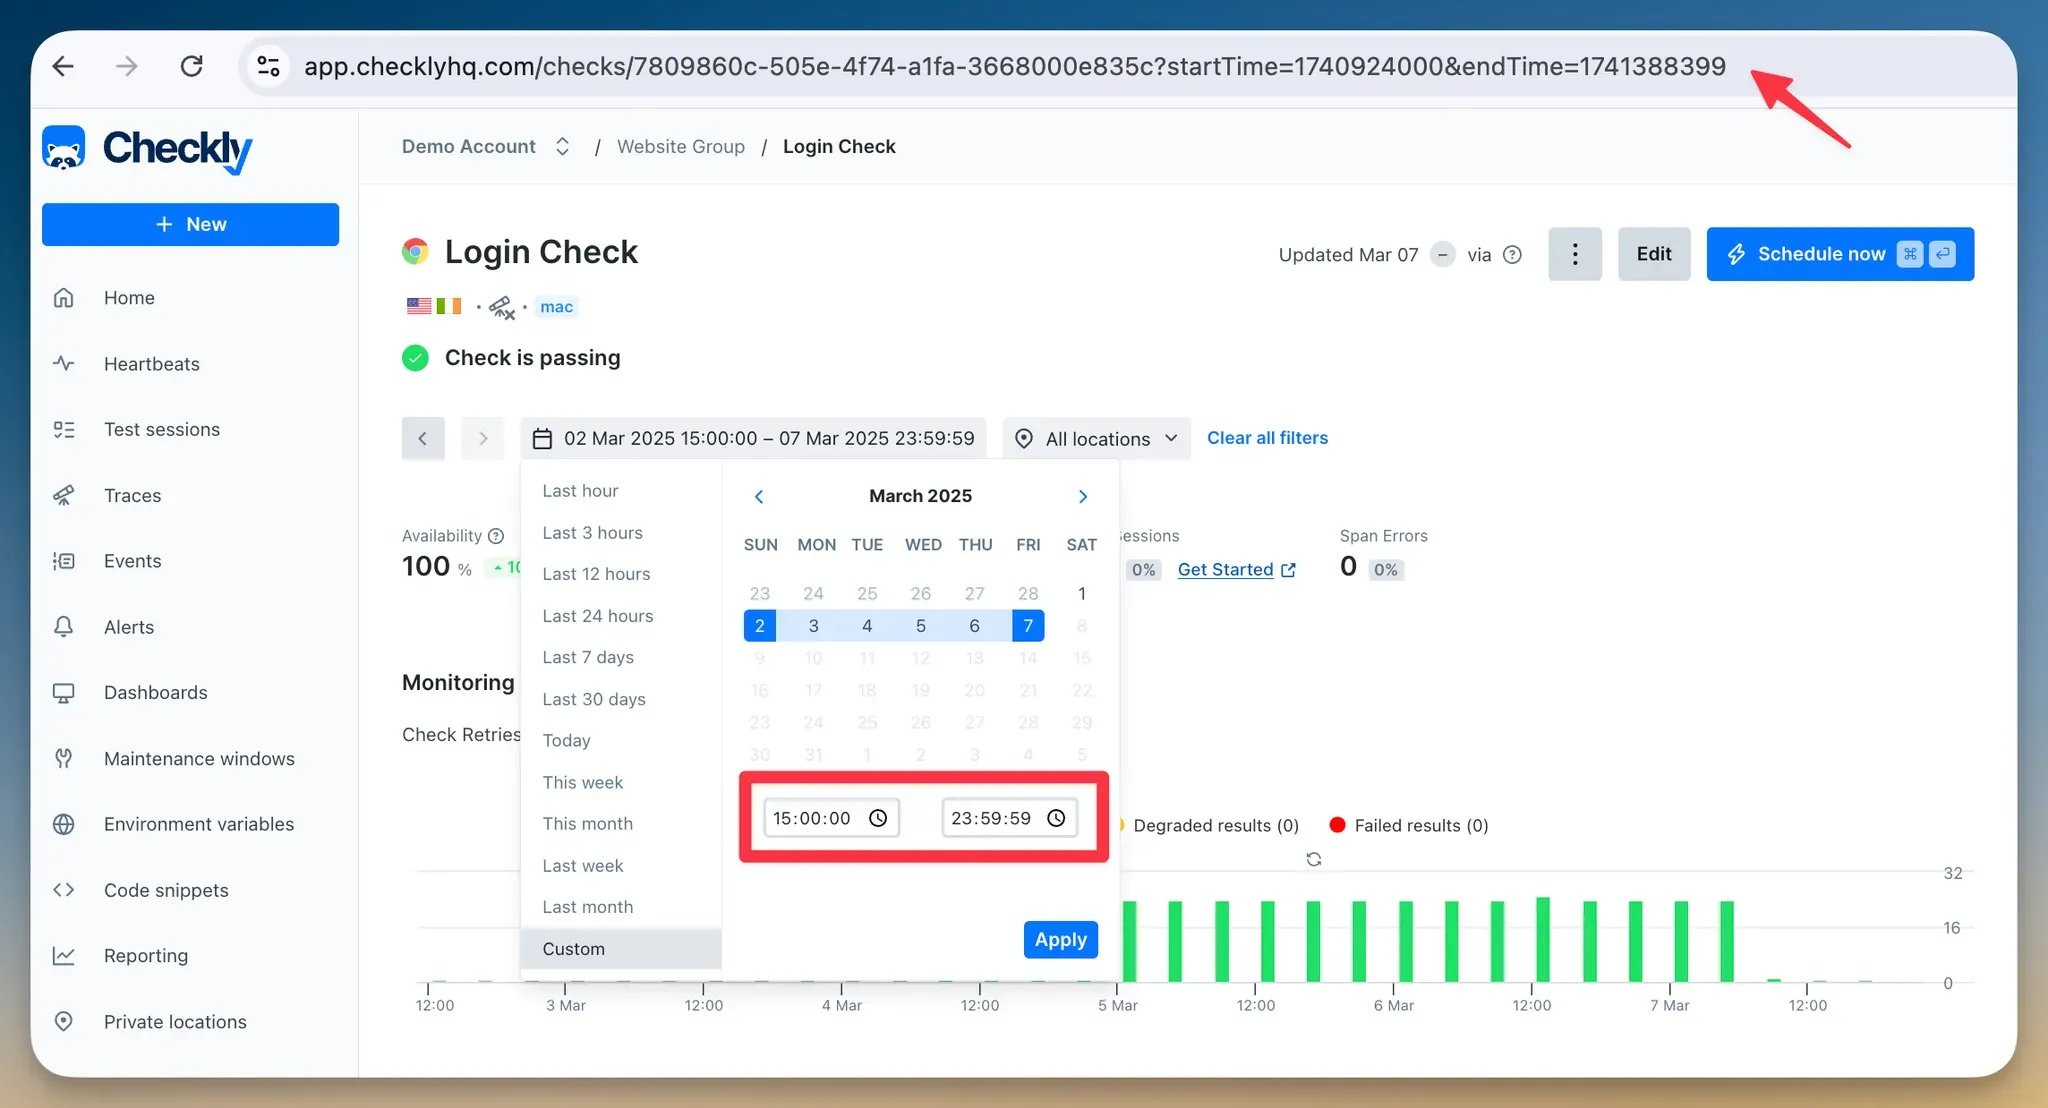The width and height of the screenshot is (2048, 1108).
Task: Select the Custom range option
Action: 621,949
